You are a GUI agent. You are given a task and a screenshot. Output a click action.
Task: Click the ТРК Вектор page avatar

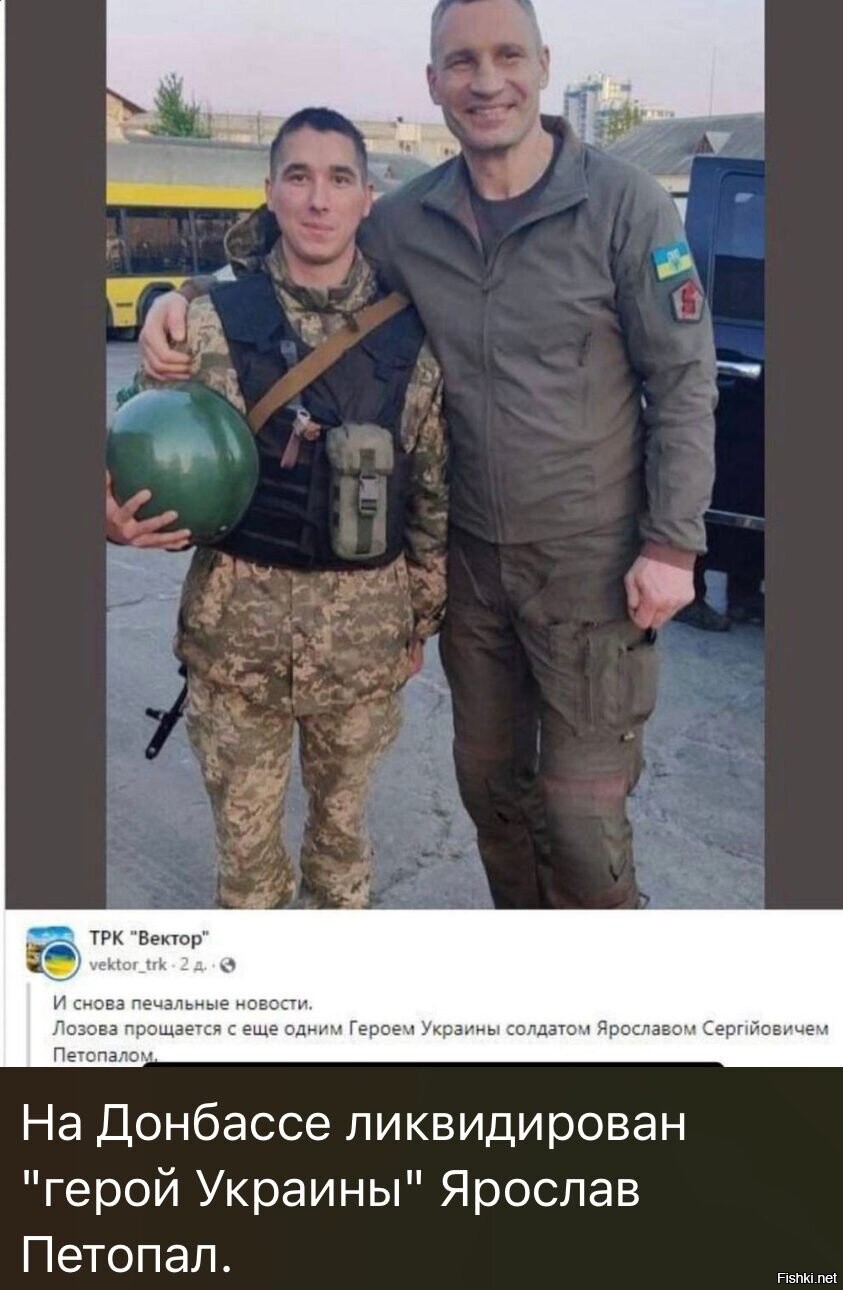[x=50, y=951]
